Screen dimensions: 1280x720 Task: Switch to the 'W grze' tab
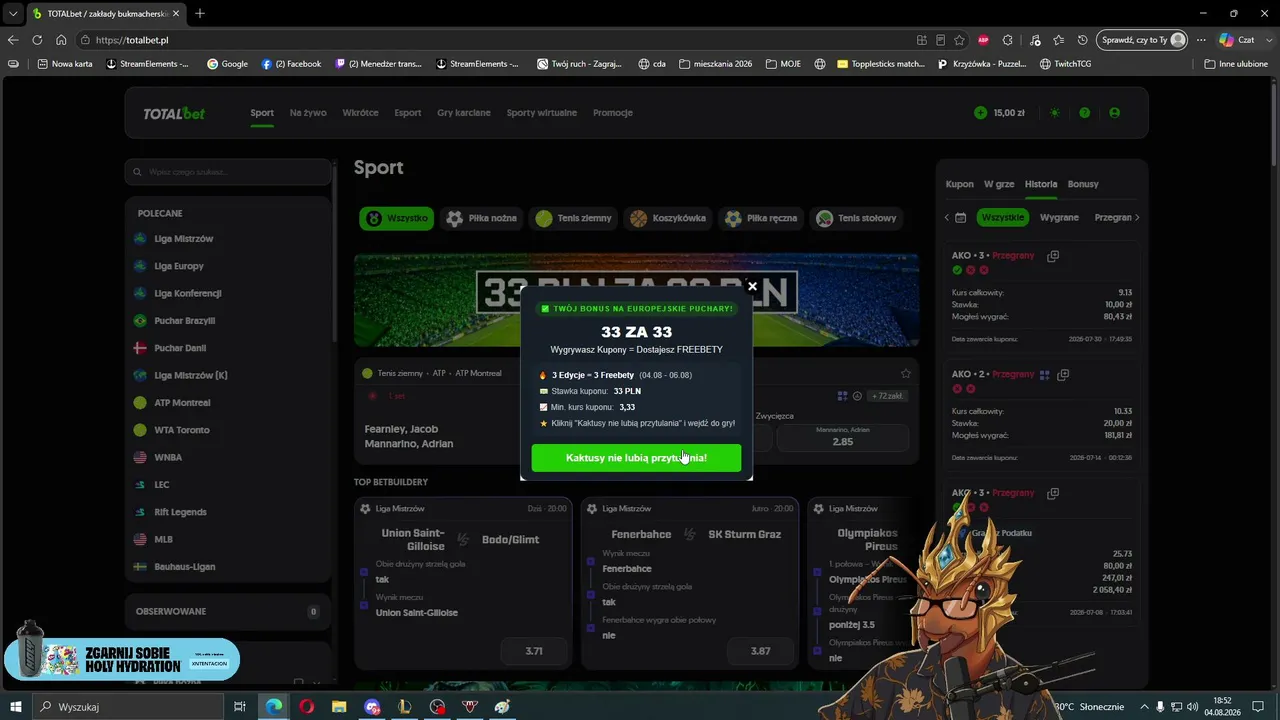999,184
